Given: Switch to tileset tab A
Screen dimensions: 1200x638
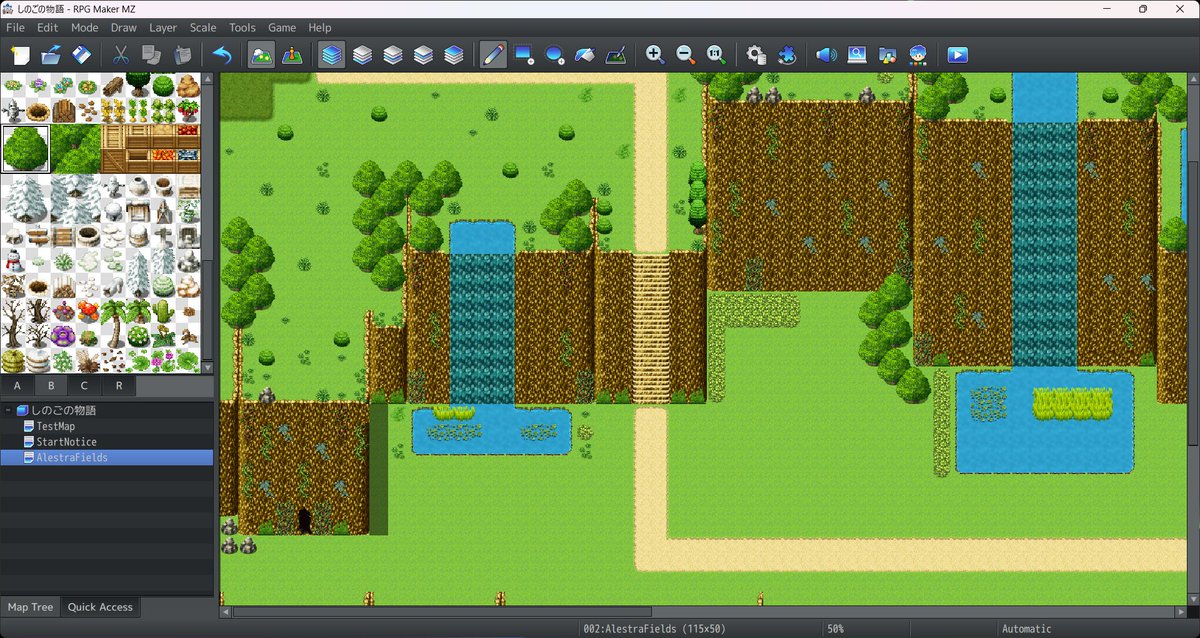Looking at the screenshot, I should [x=17, y=386].
